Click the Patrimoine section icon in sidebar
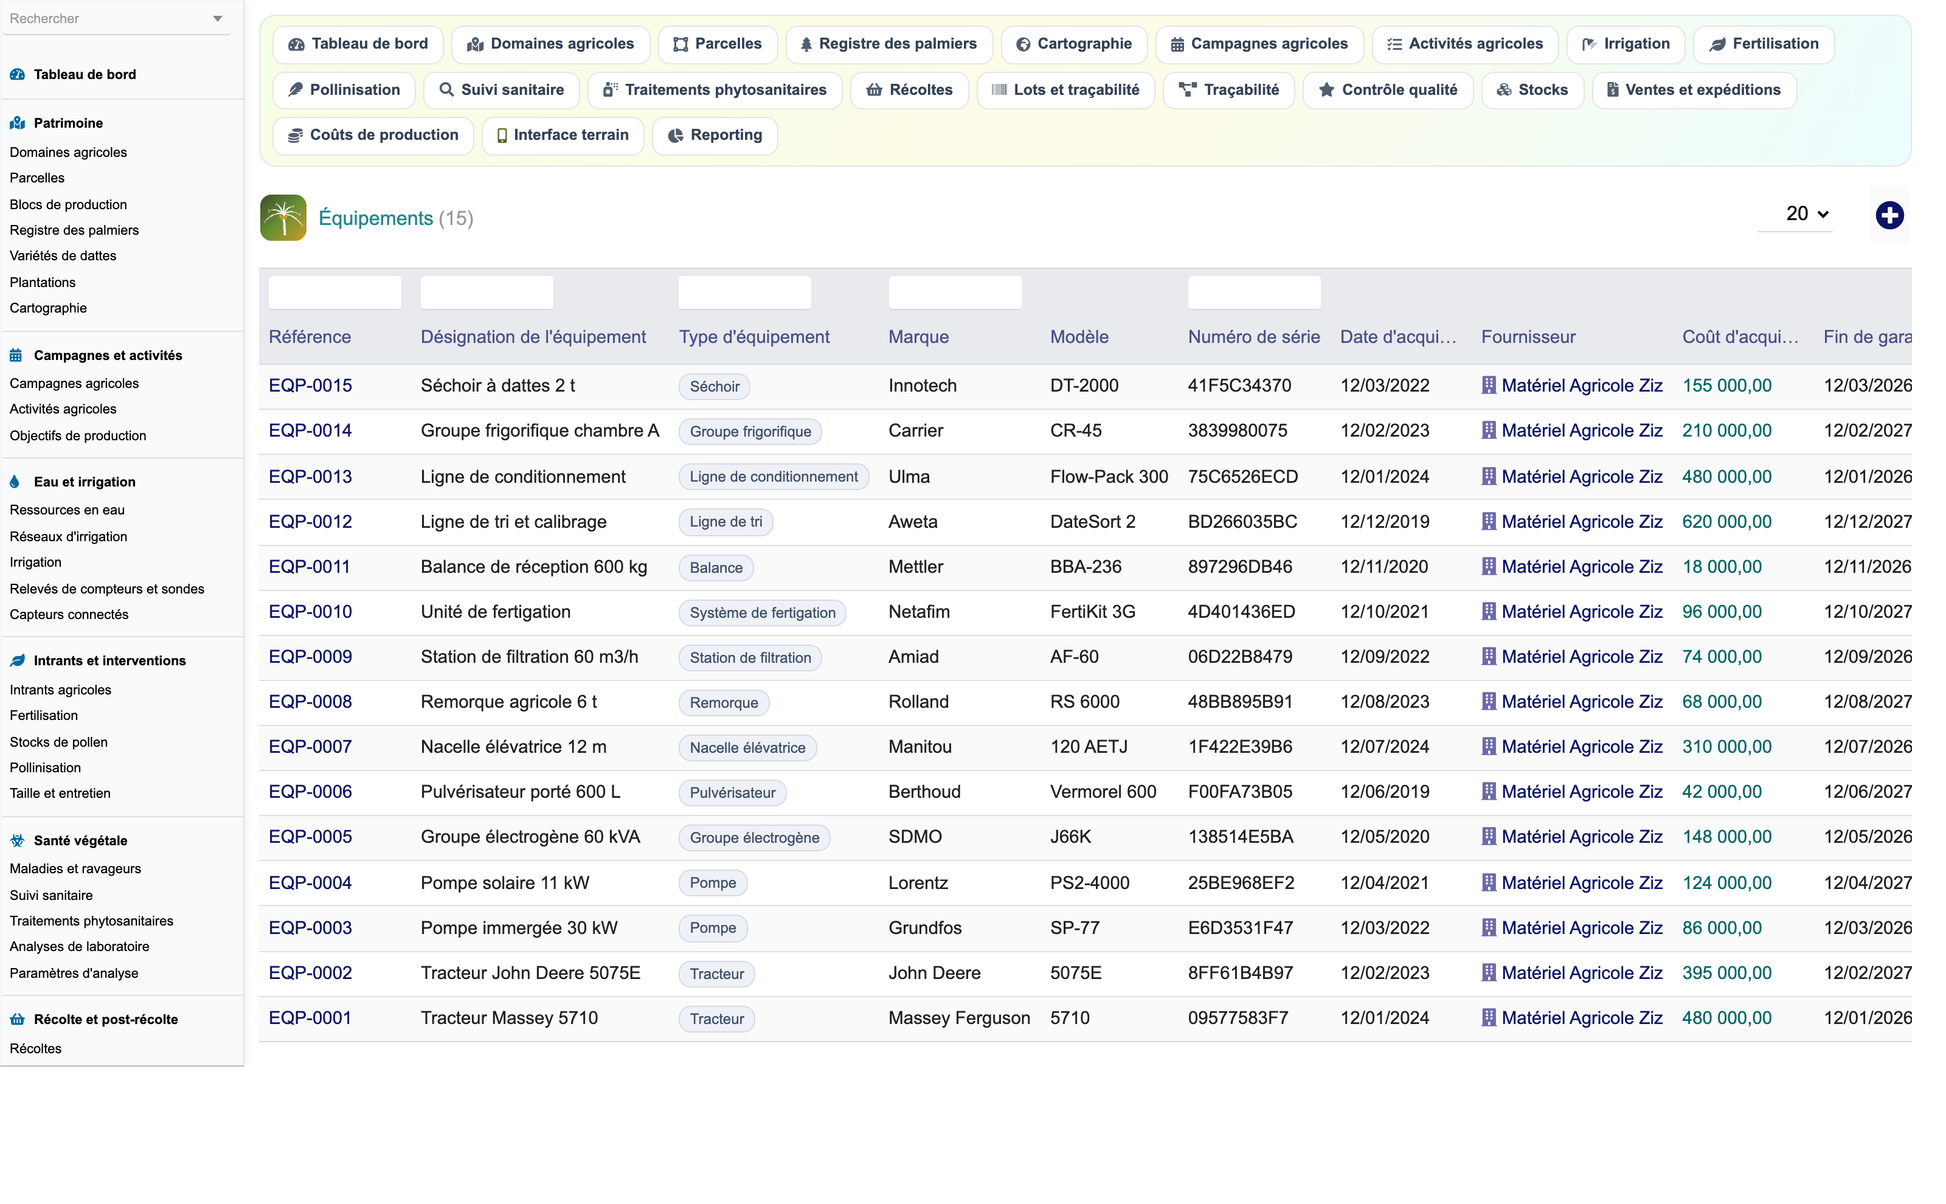 click(17, 123)
